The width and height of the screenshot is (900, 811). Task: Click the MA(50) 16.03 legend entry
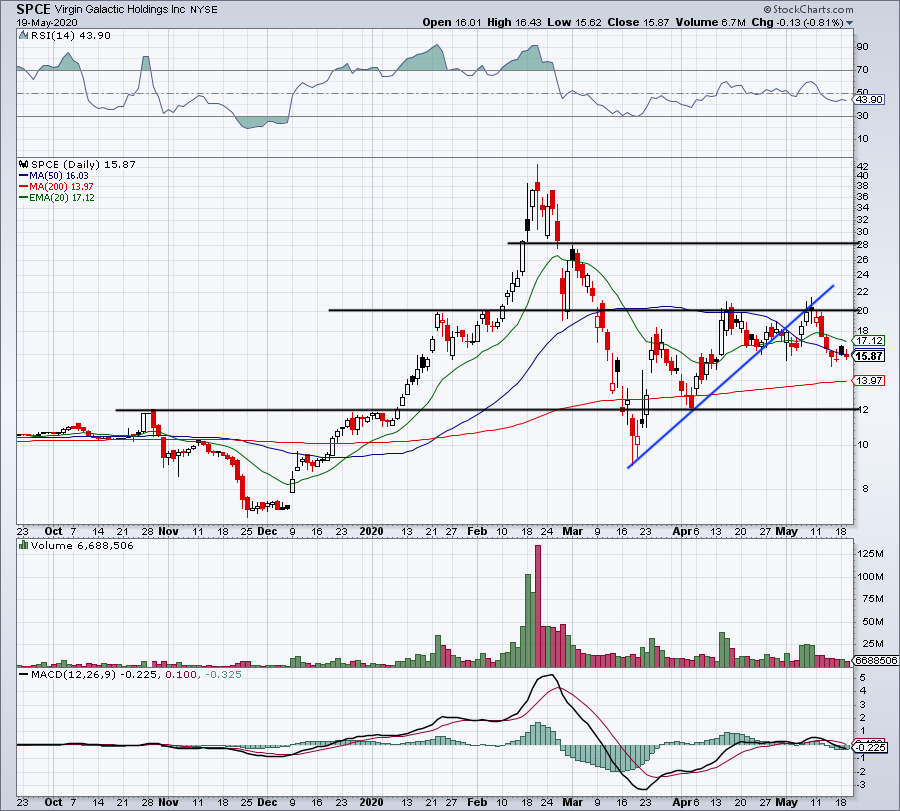(x=53, y=176)
